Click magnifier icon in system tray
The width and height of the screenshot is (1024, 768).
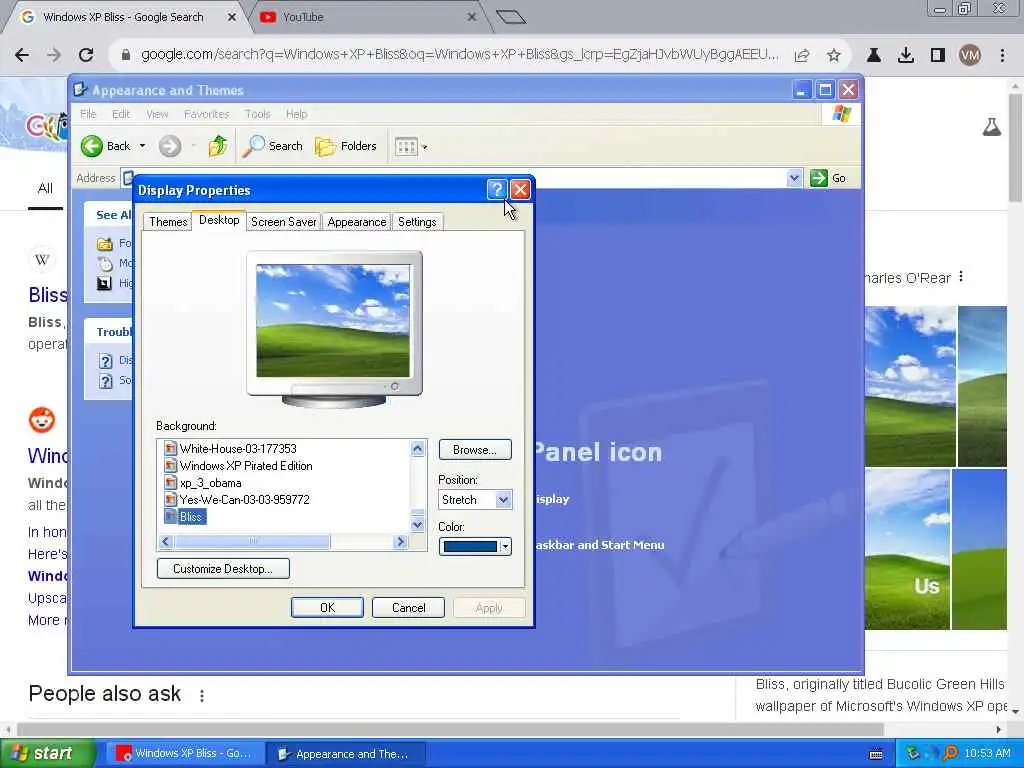pos(950,754)
